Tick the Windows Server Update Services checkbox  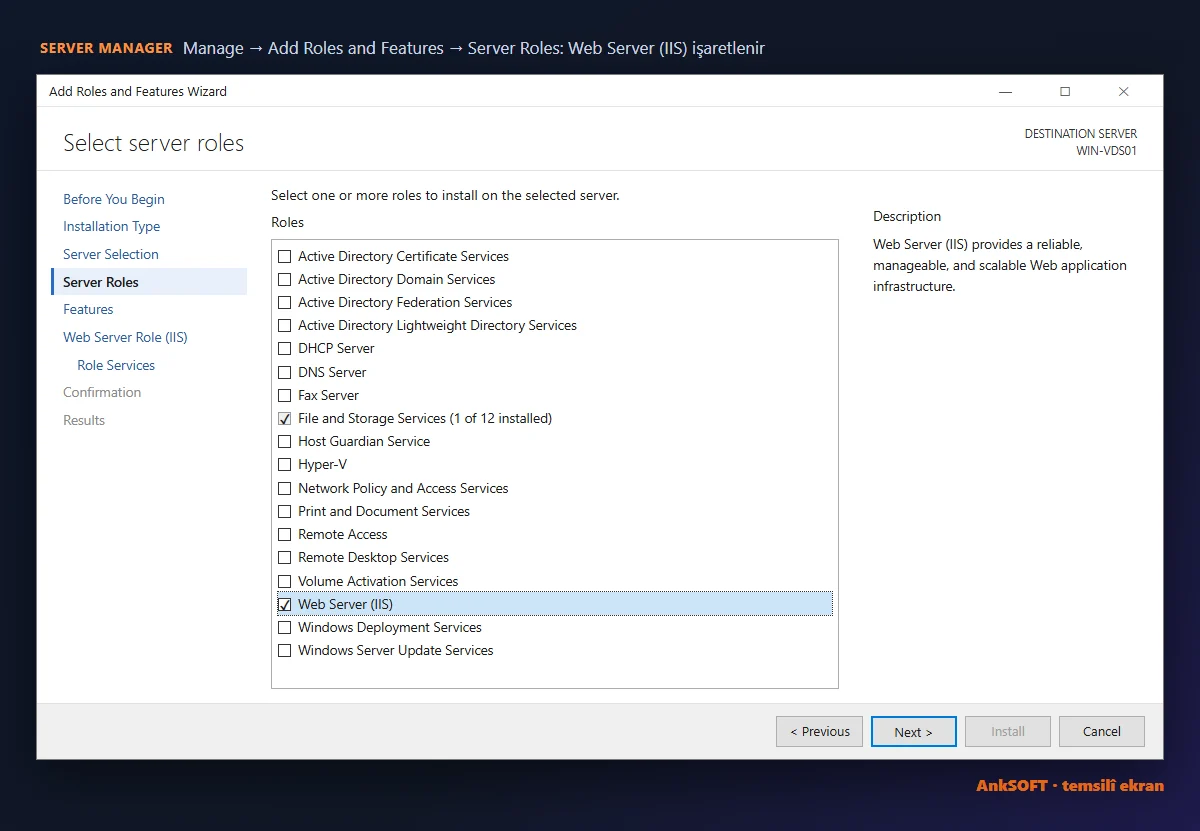click(x=285, y=651)
